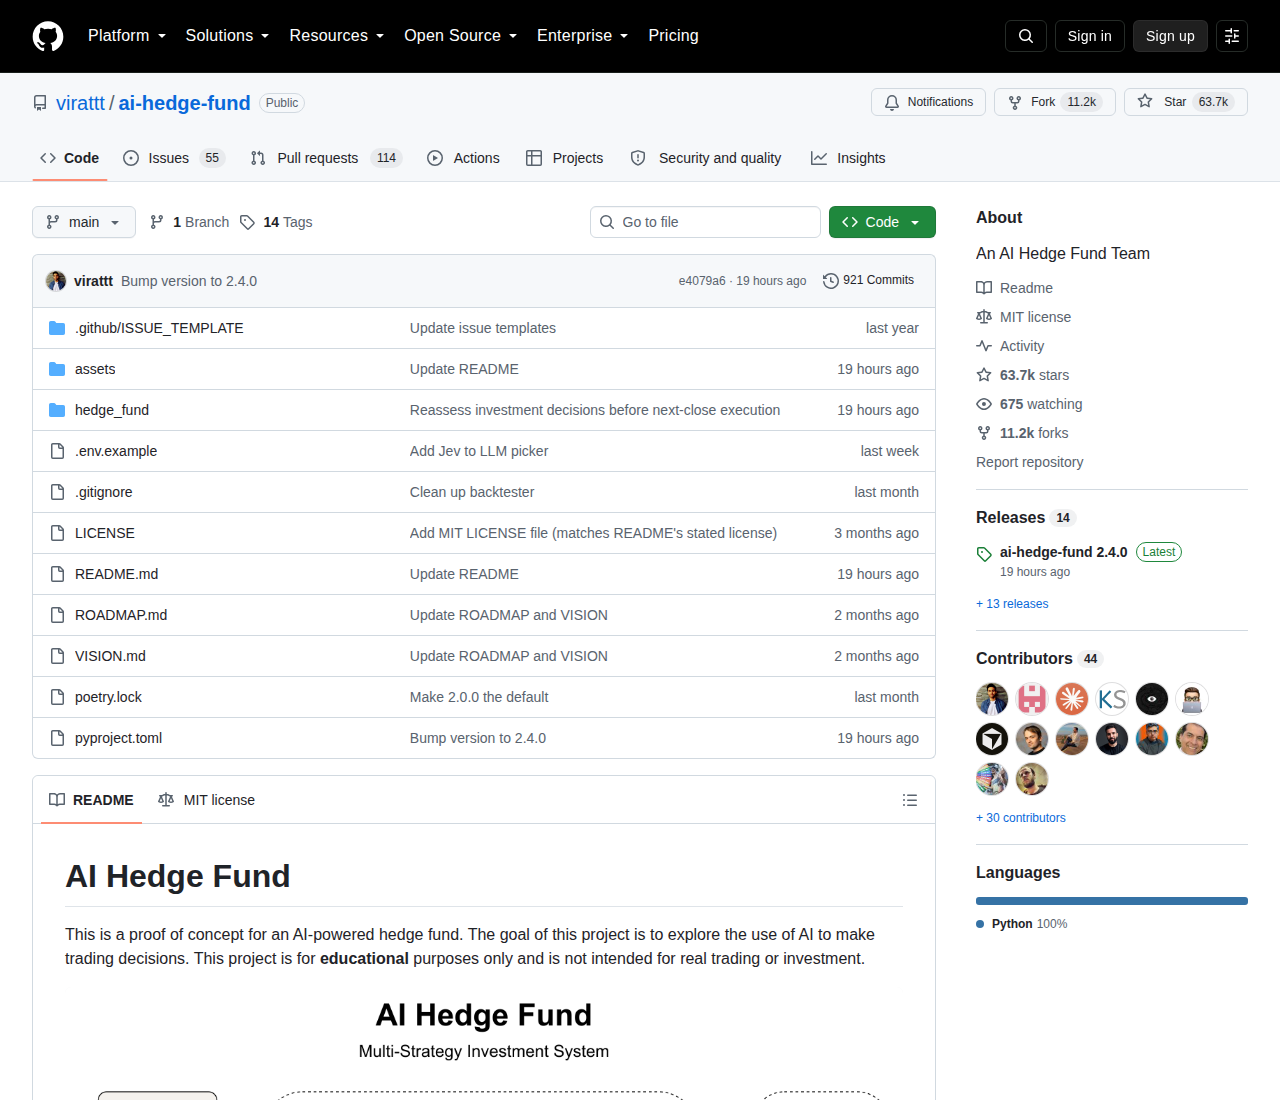Open the + 30 contributors link
Screen dimensions: 1280x1100
(1021, 818)
